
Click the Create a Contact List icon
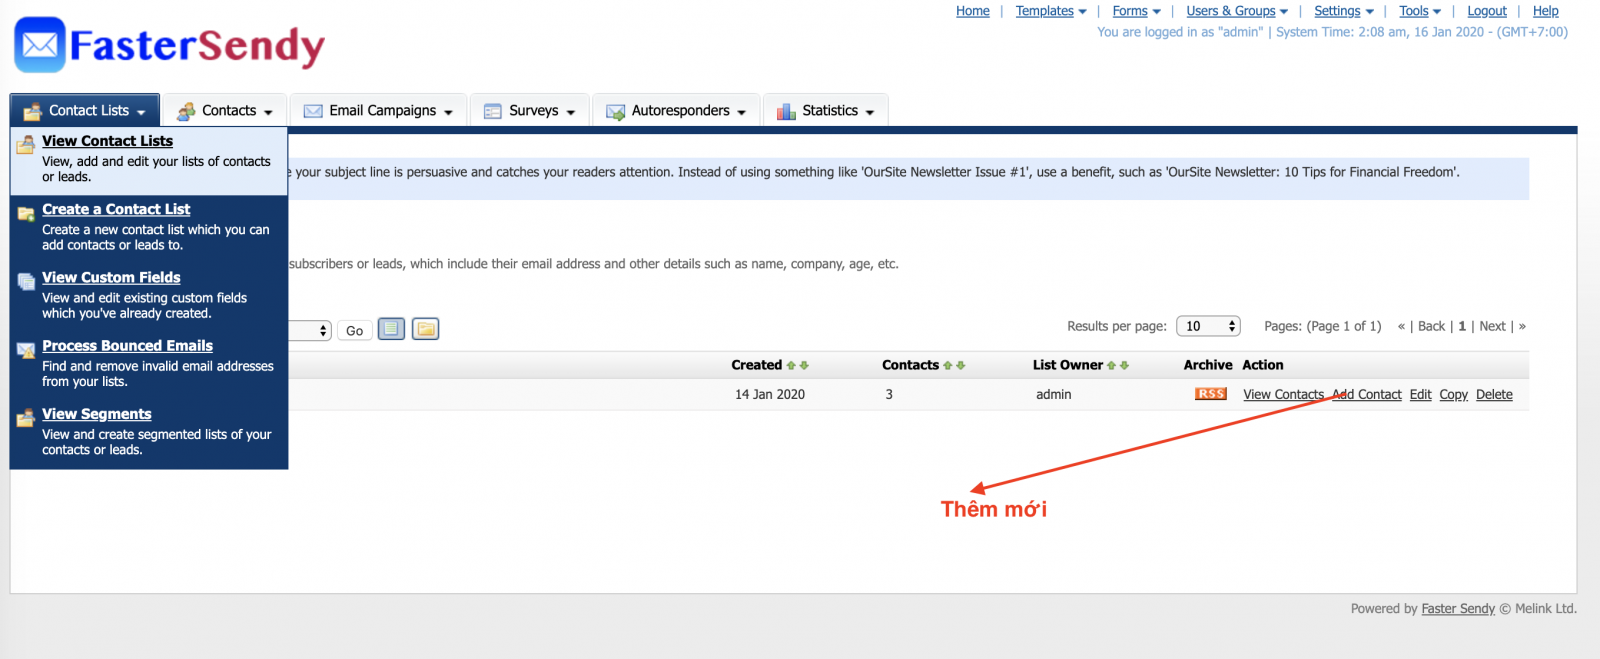26,213
